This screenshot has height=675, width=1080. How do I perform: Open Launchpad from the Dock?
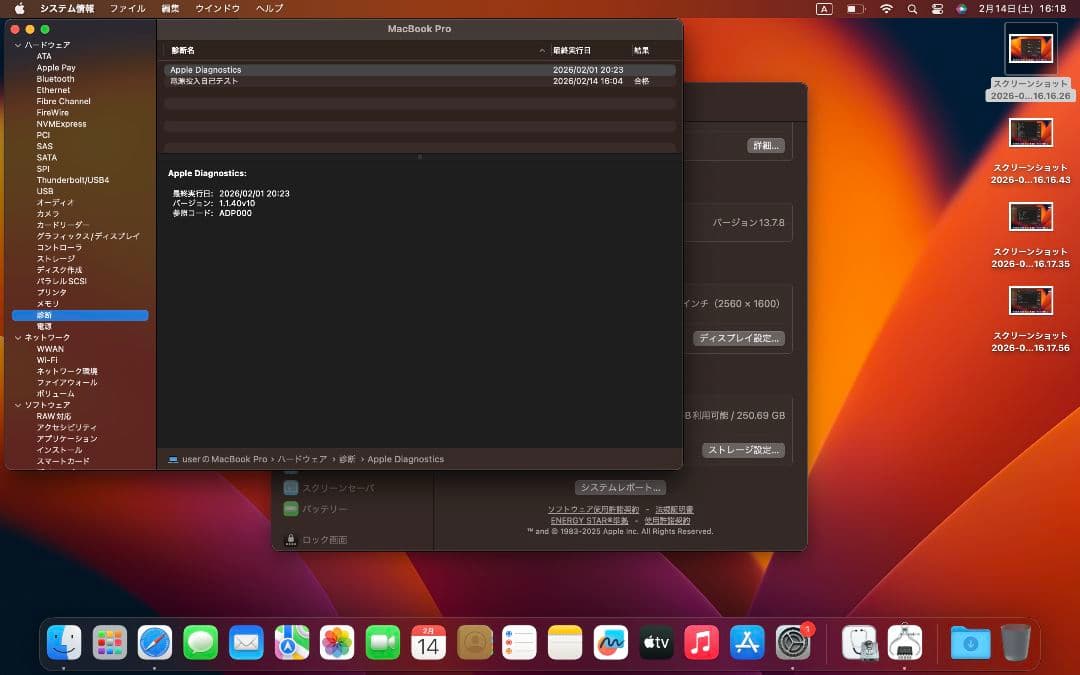point(109,643)
